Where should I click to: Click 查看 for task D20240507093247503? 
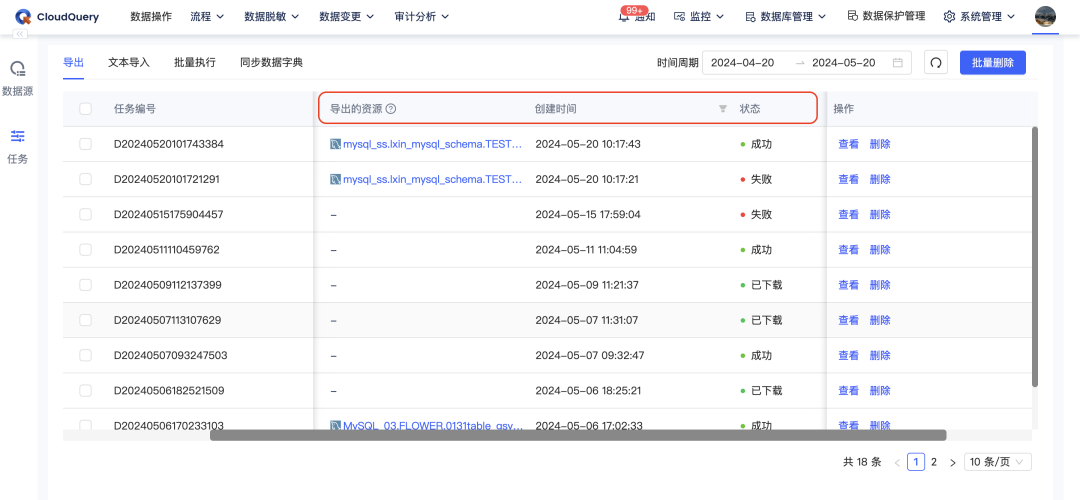point(849,355)
